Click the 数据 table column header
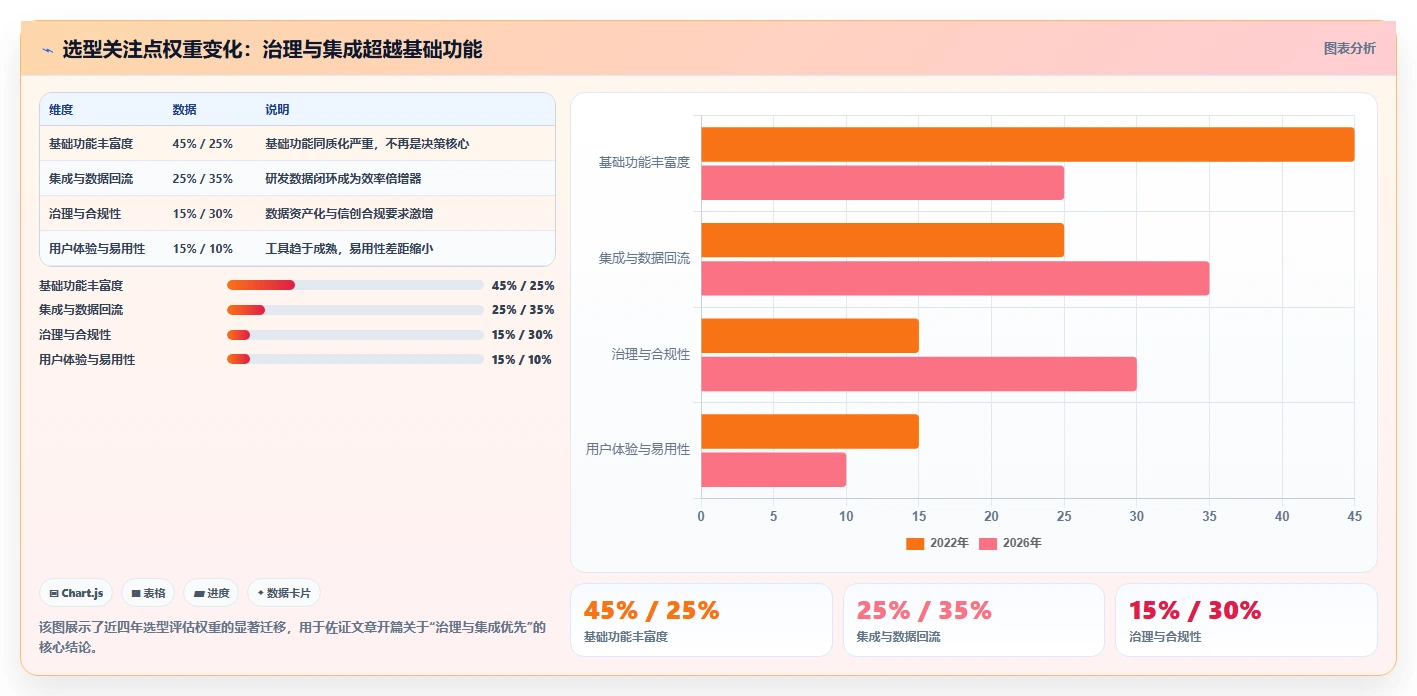The width and height of the screenshot is (1417, 696). (185, 109)
